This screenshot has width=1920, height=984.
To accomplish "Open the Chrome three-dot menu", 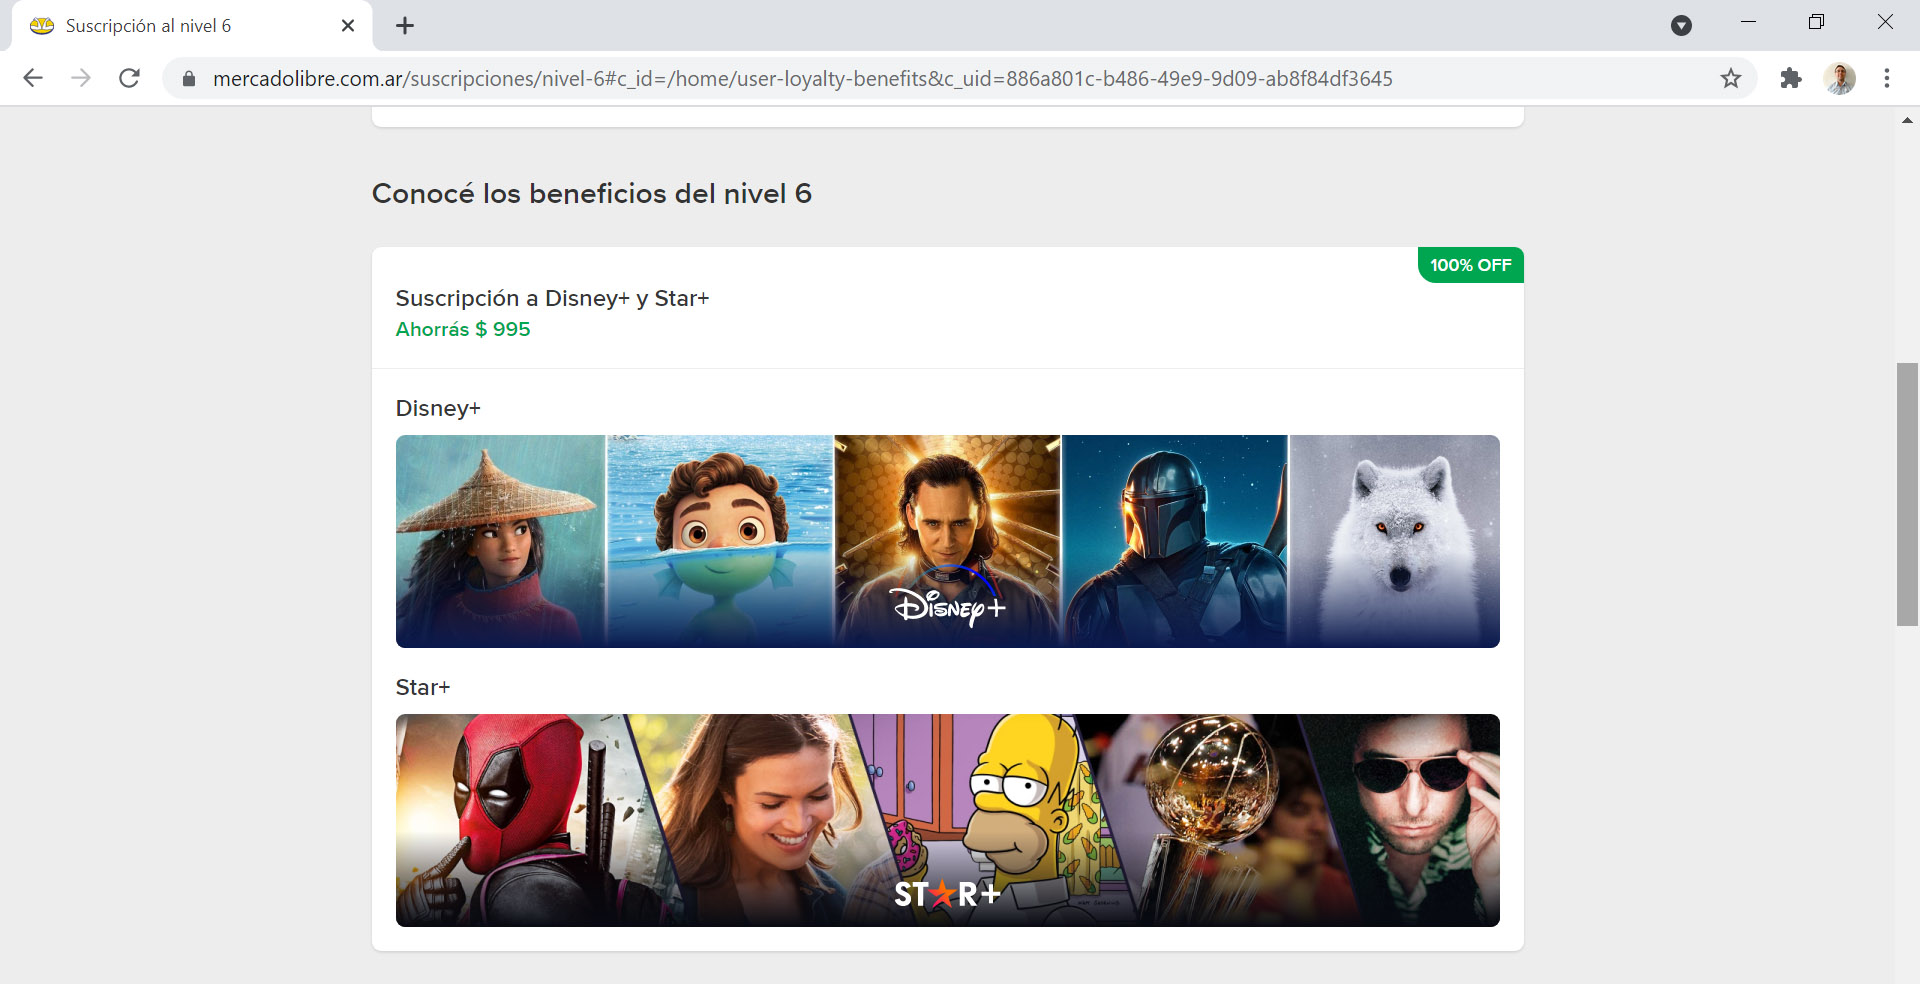I will pos(1887,78).
